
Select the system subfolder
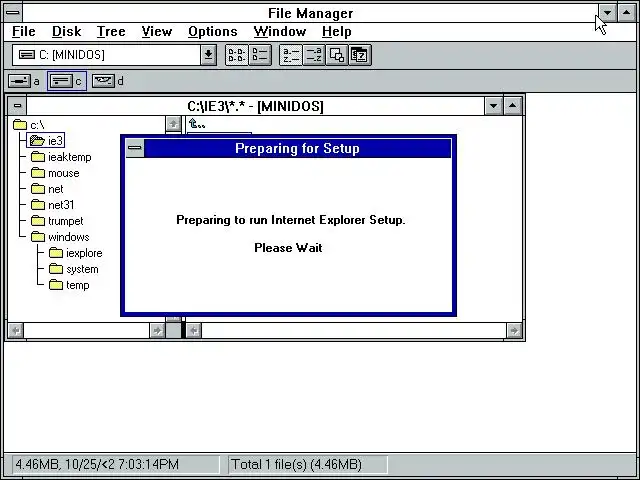coord(73,269)
